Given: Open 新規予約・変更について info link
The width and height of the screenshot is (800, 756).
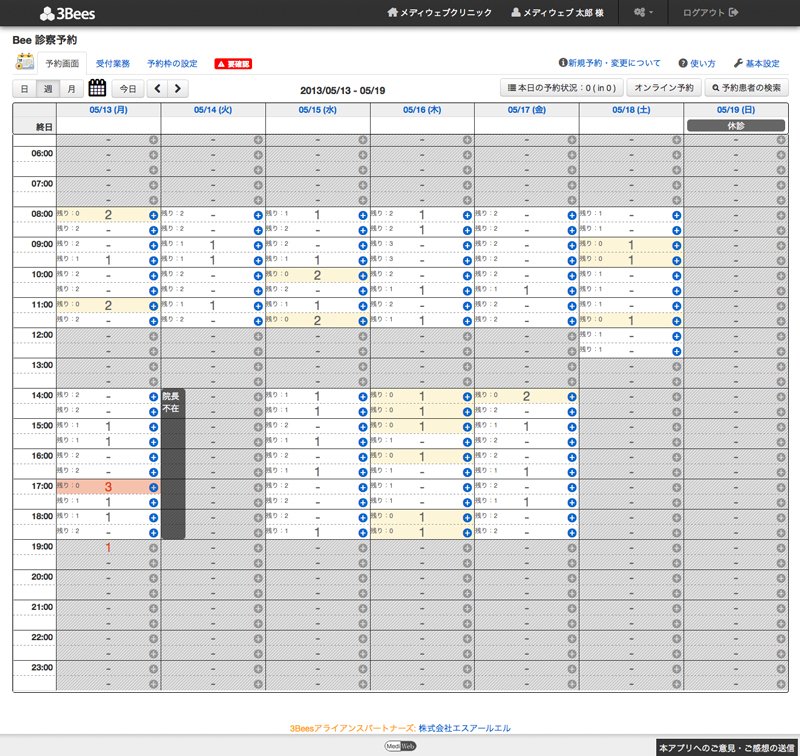Looking at the screenshot, I should [609, 63].
